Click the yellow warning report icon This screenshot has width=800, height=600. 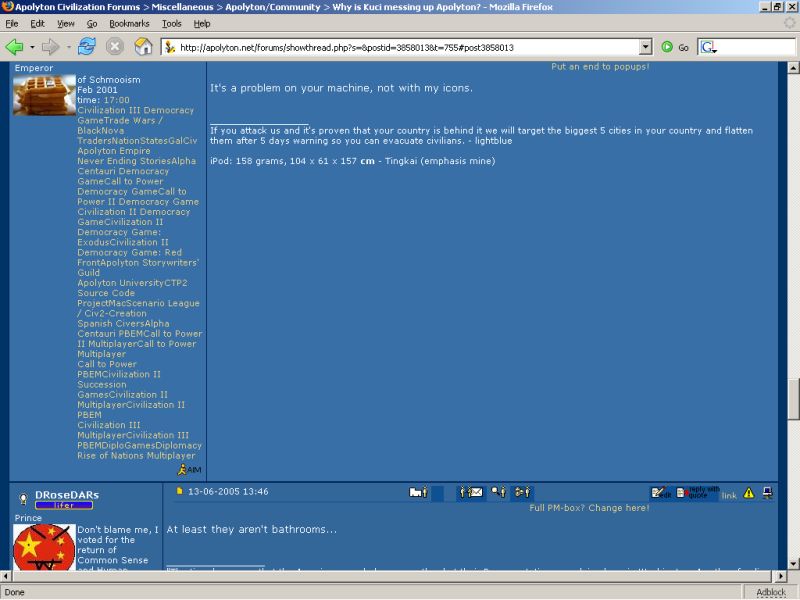pyautogui.click(x=748, y=493)
